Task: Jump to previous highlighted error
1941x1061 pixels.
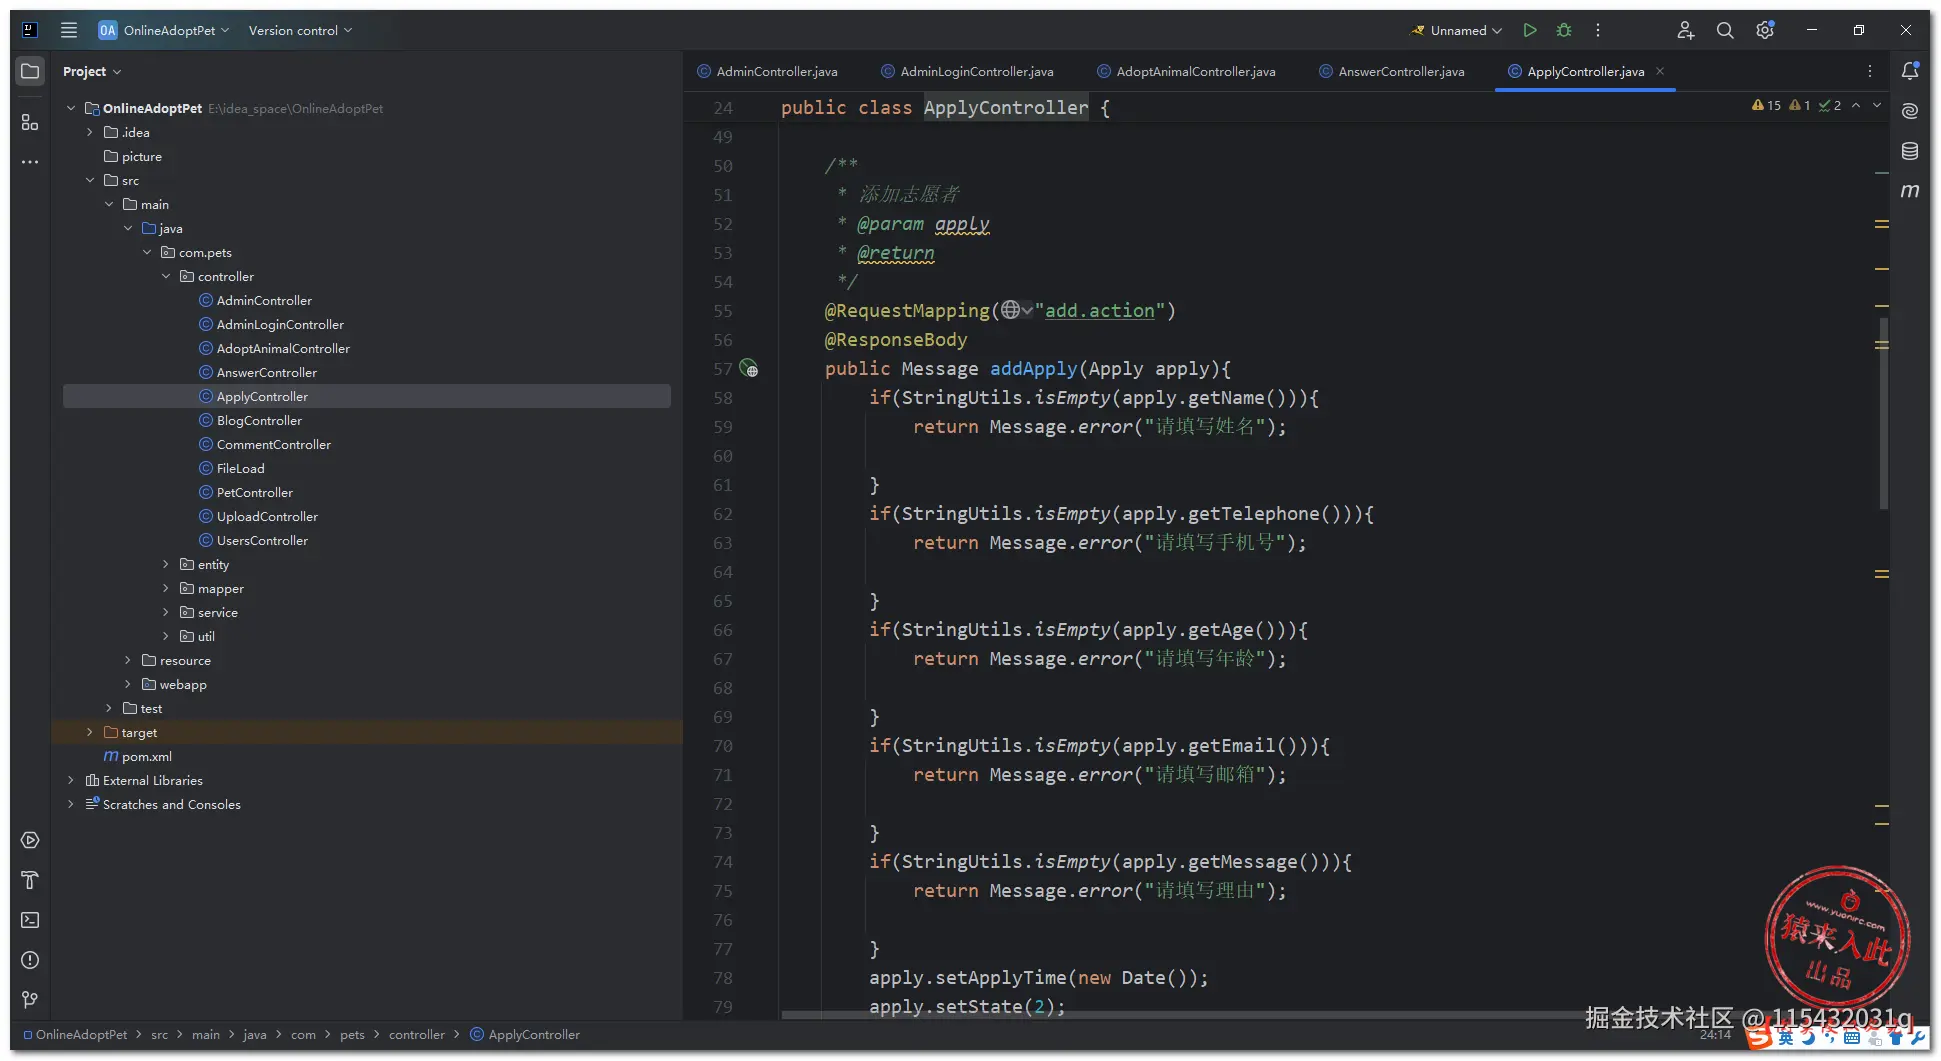Action: coord(1856,105)
